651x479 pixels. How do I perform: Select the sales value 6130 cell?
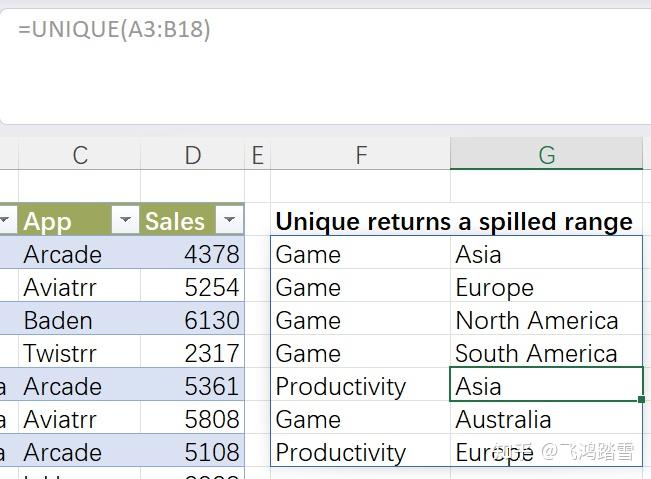pos(212,321)
